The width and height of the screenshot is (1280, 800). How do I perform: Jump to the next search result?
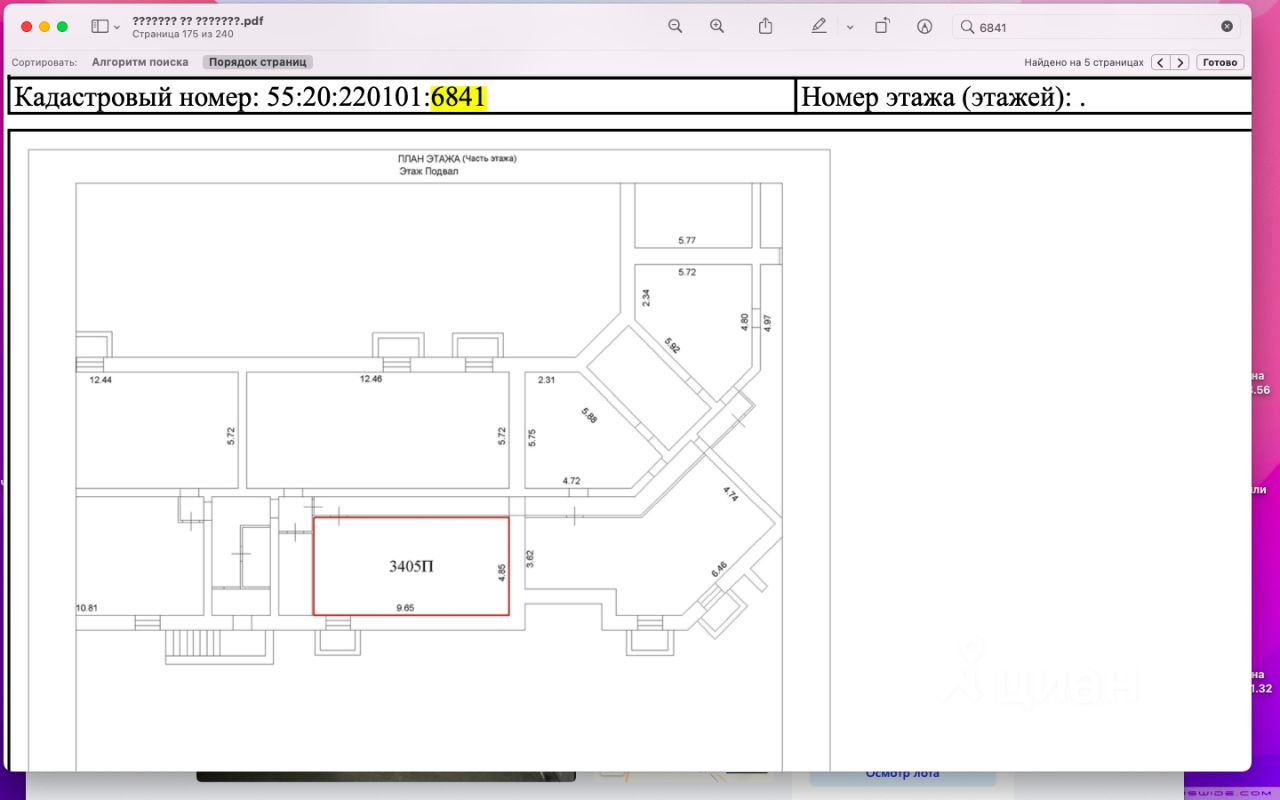point(1181,62)
